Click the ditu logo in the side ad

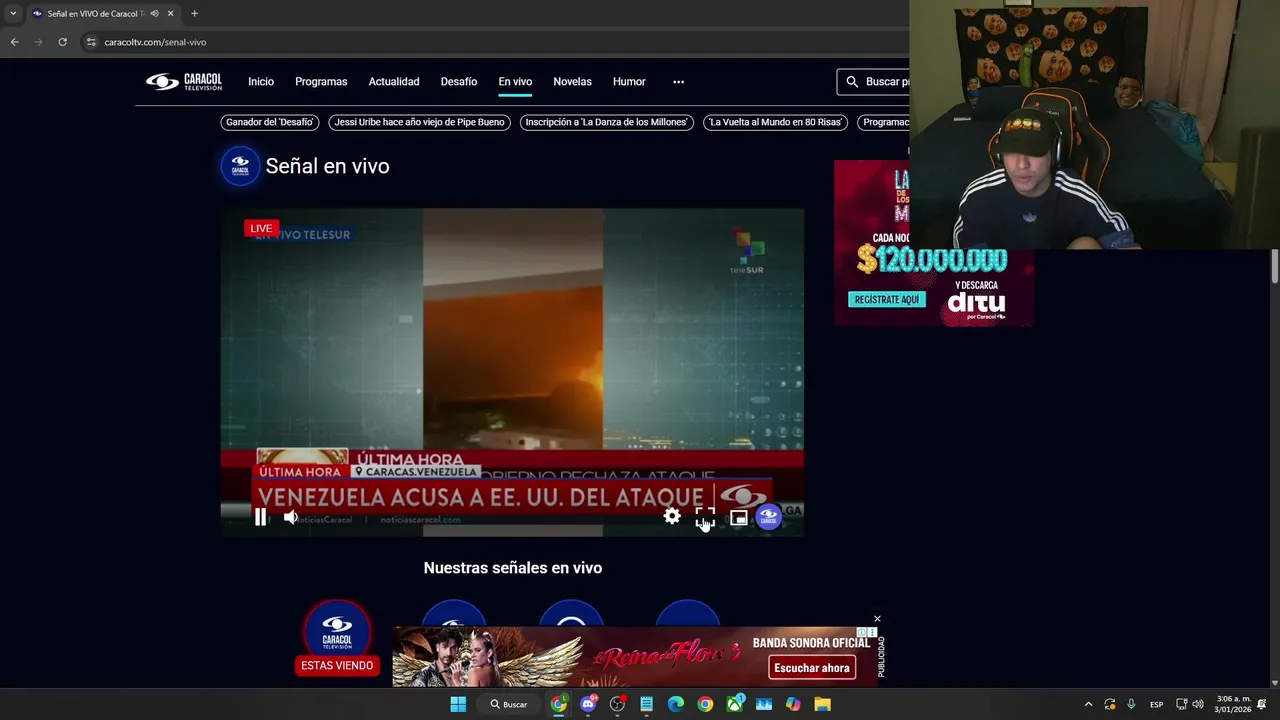click(x=976, y=303)
